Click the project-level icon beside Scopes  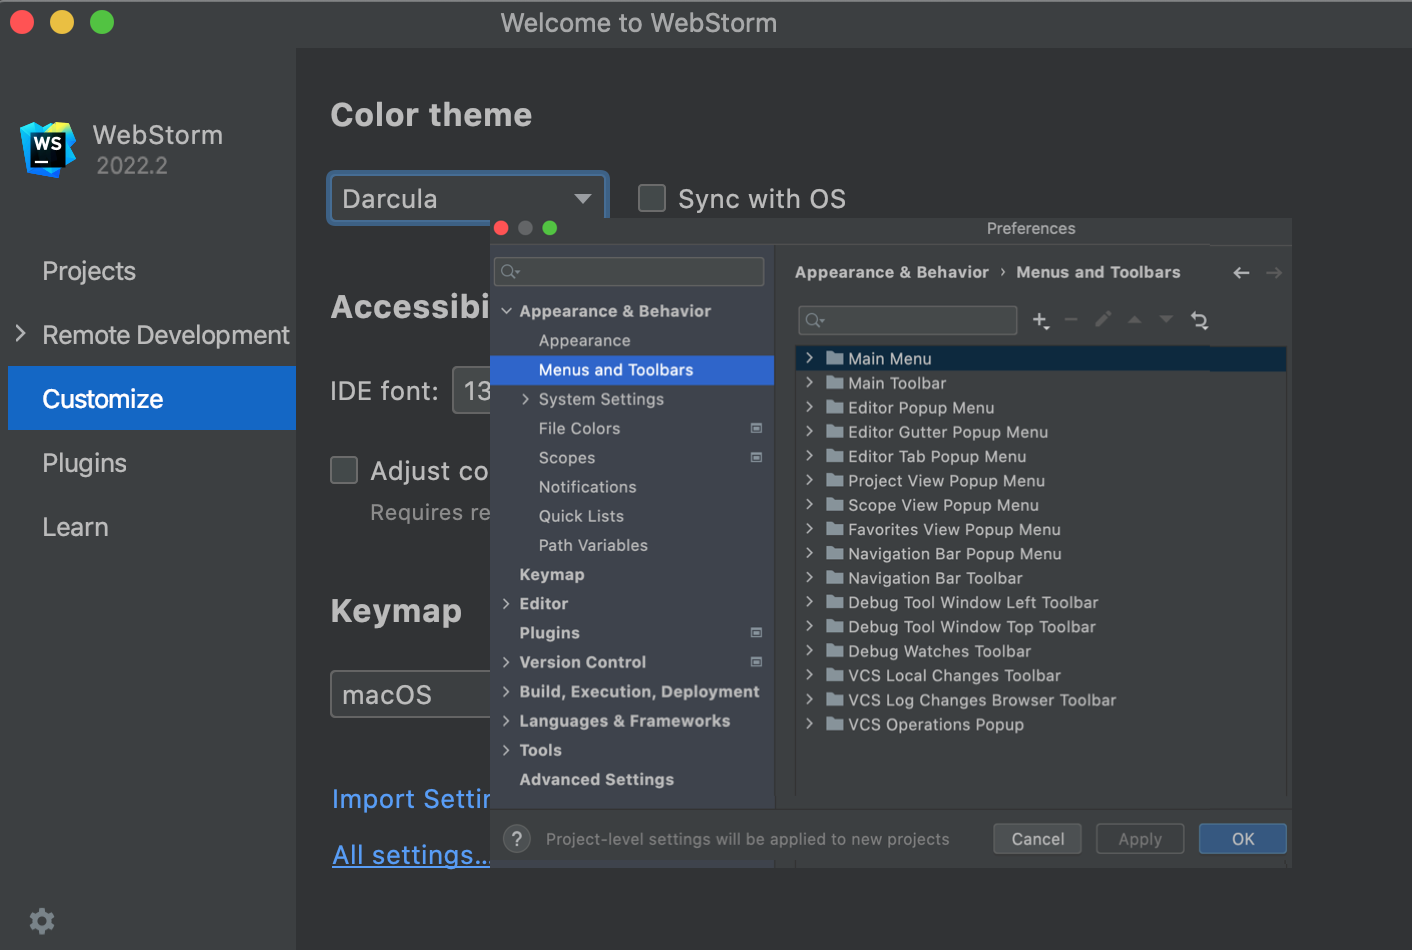(756, 457)
